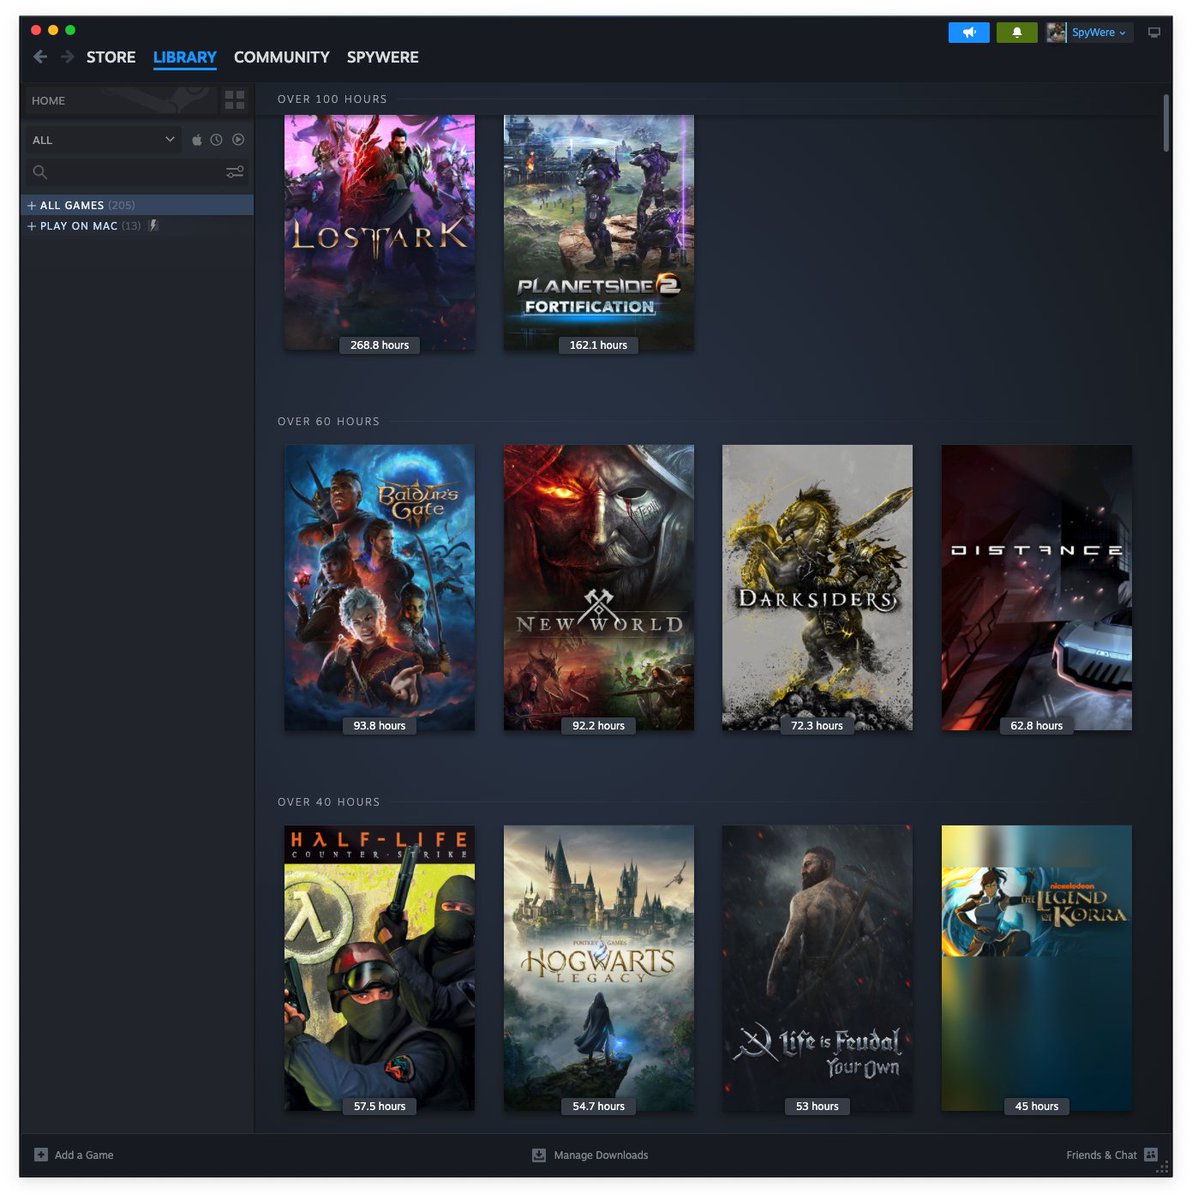Click the 57.5 hours label
Viewport: 1192px width, 1200px height.
point(380,1106)
